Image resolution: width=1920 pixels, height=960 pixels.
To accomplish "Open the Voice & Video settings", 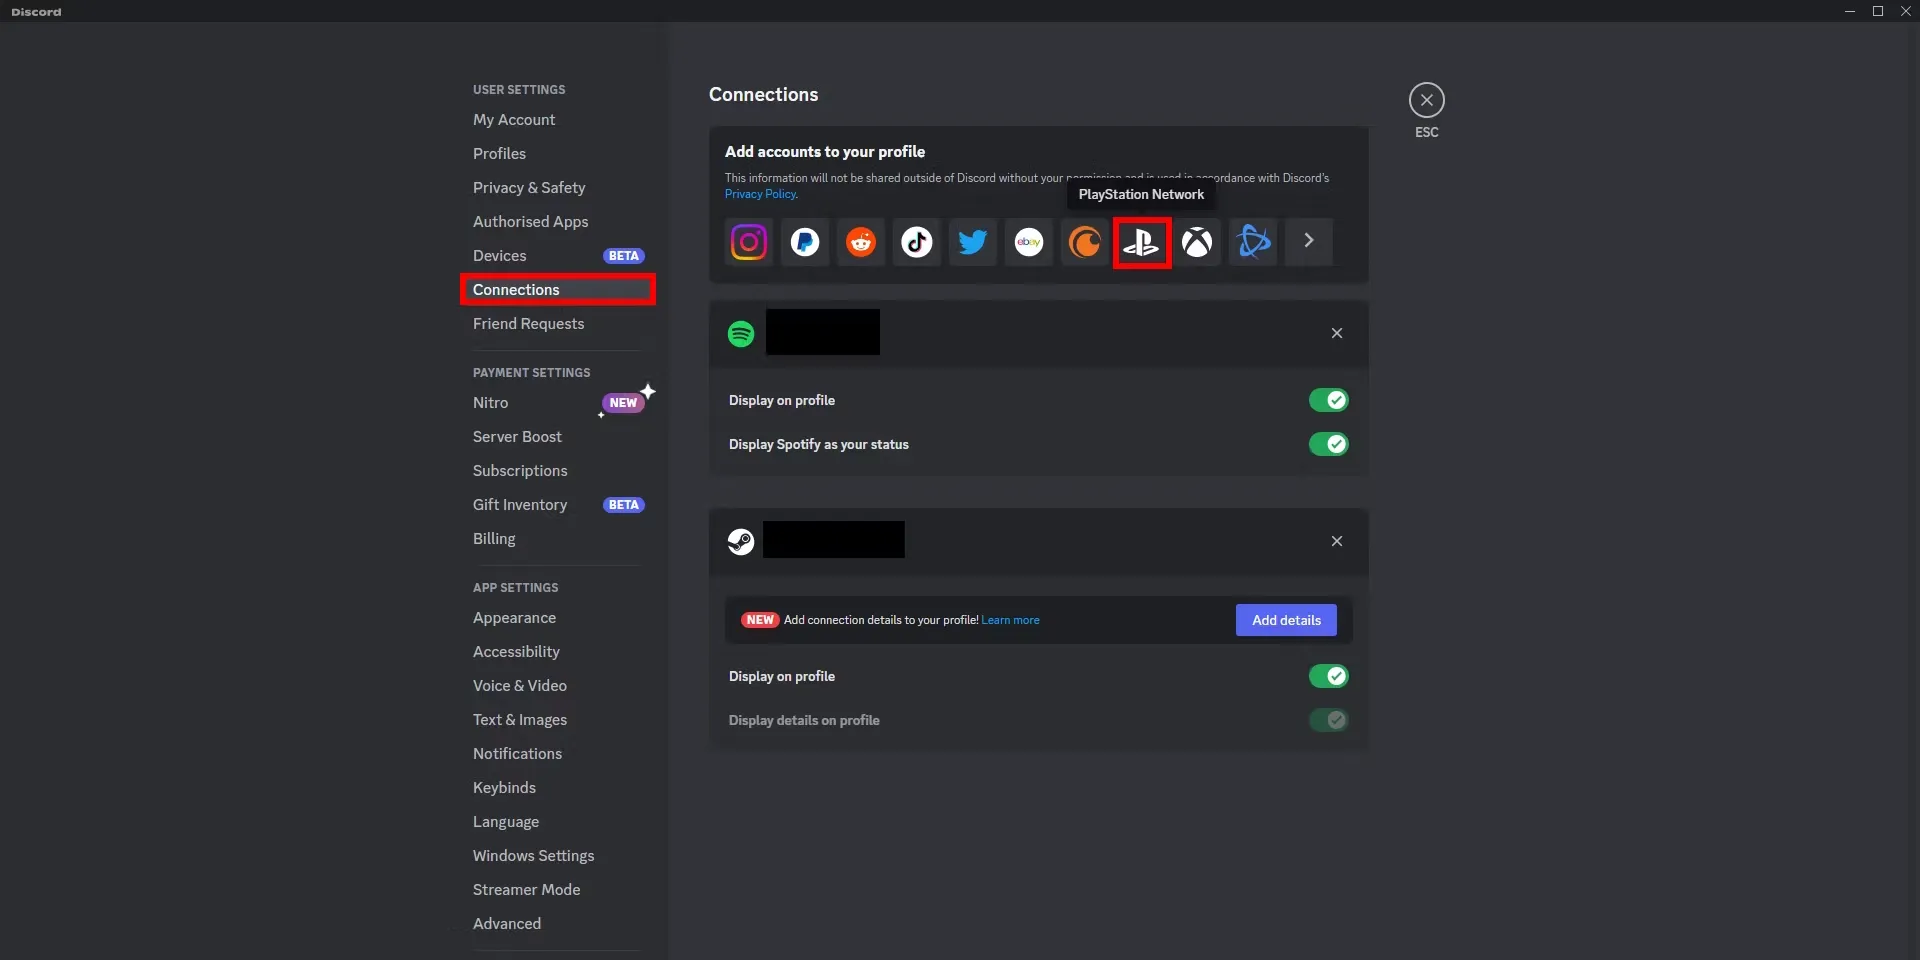I will (519, 686).
